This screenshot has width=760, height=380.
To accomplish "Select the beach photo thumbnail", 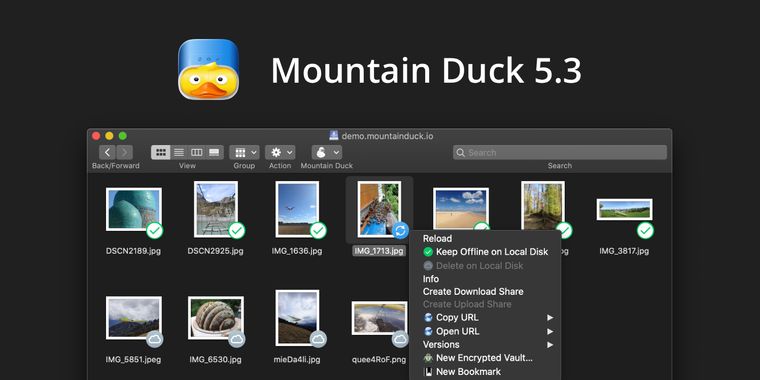I will [x=460, y=208].
